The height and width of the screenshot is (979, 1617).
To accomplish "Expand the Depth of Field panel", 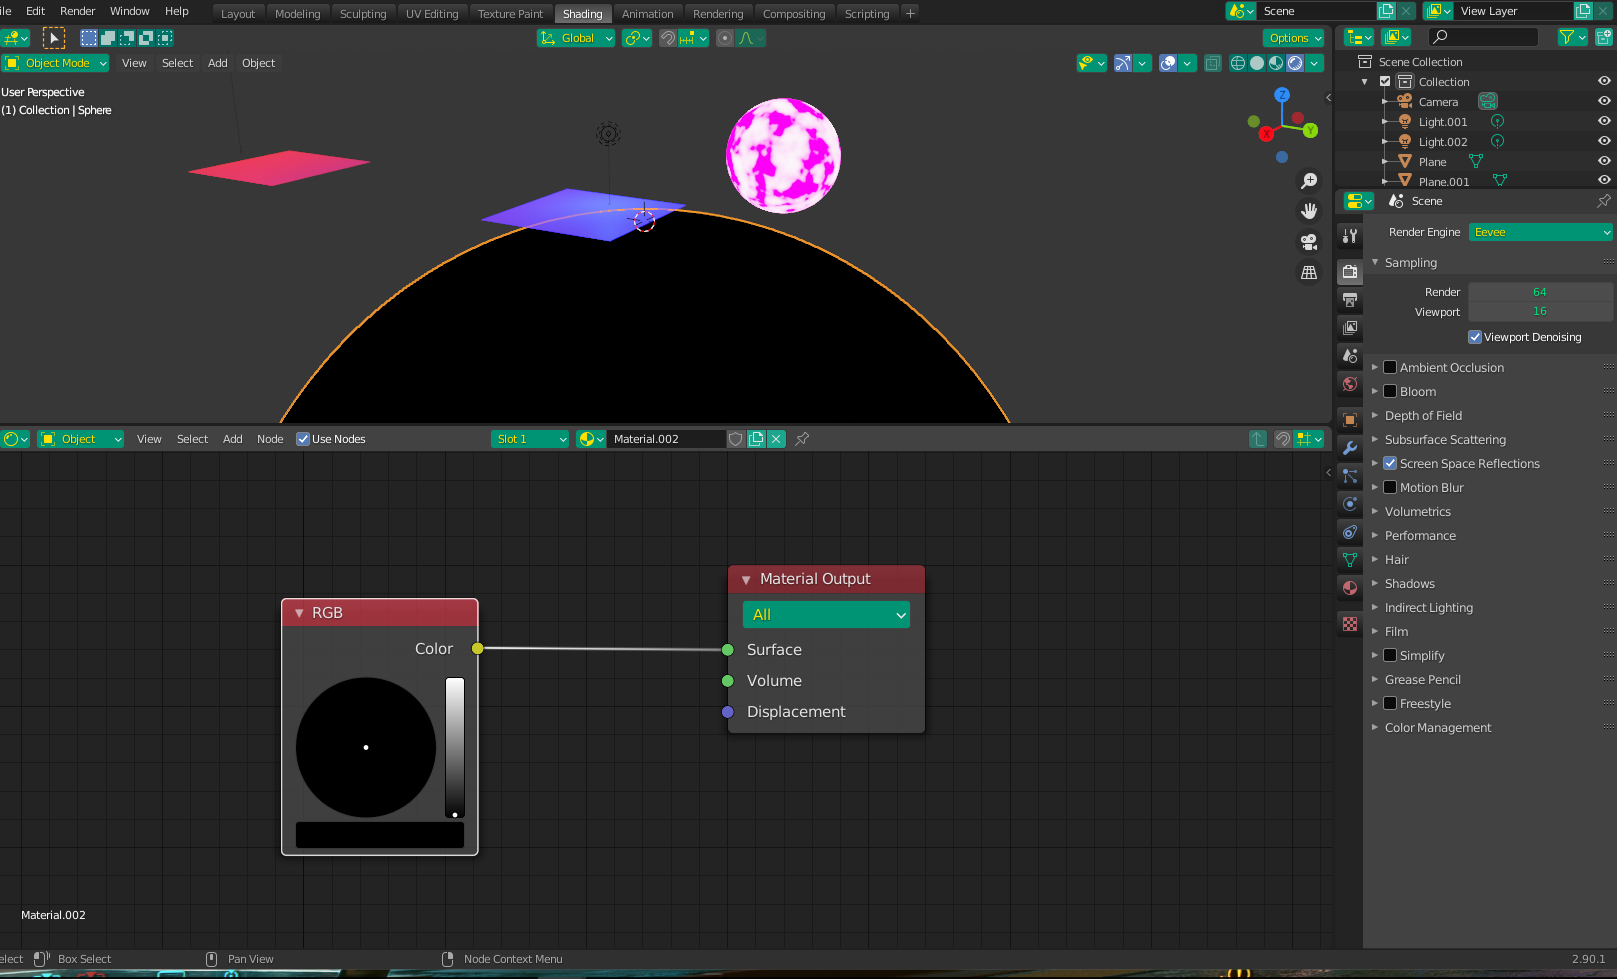I will [x=1423, y=415].
